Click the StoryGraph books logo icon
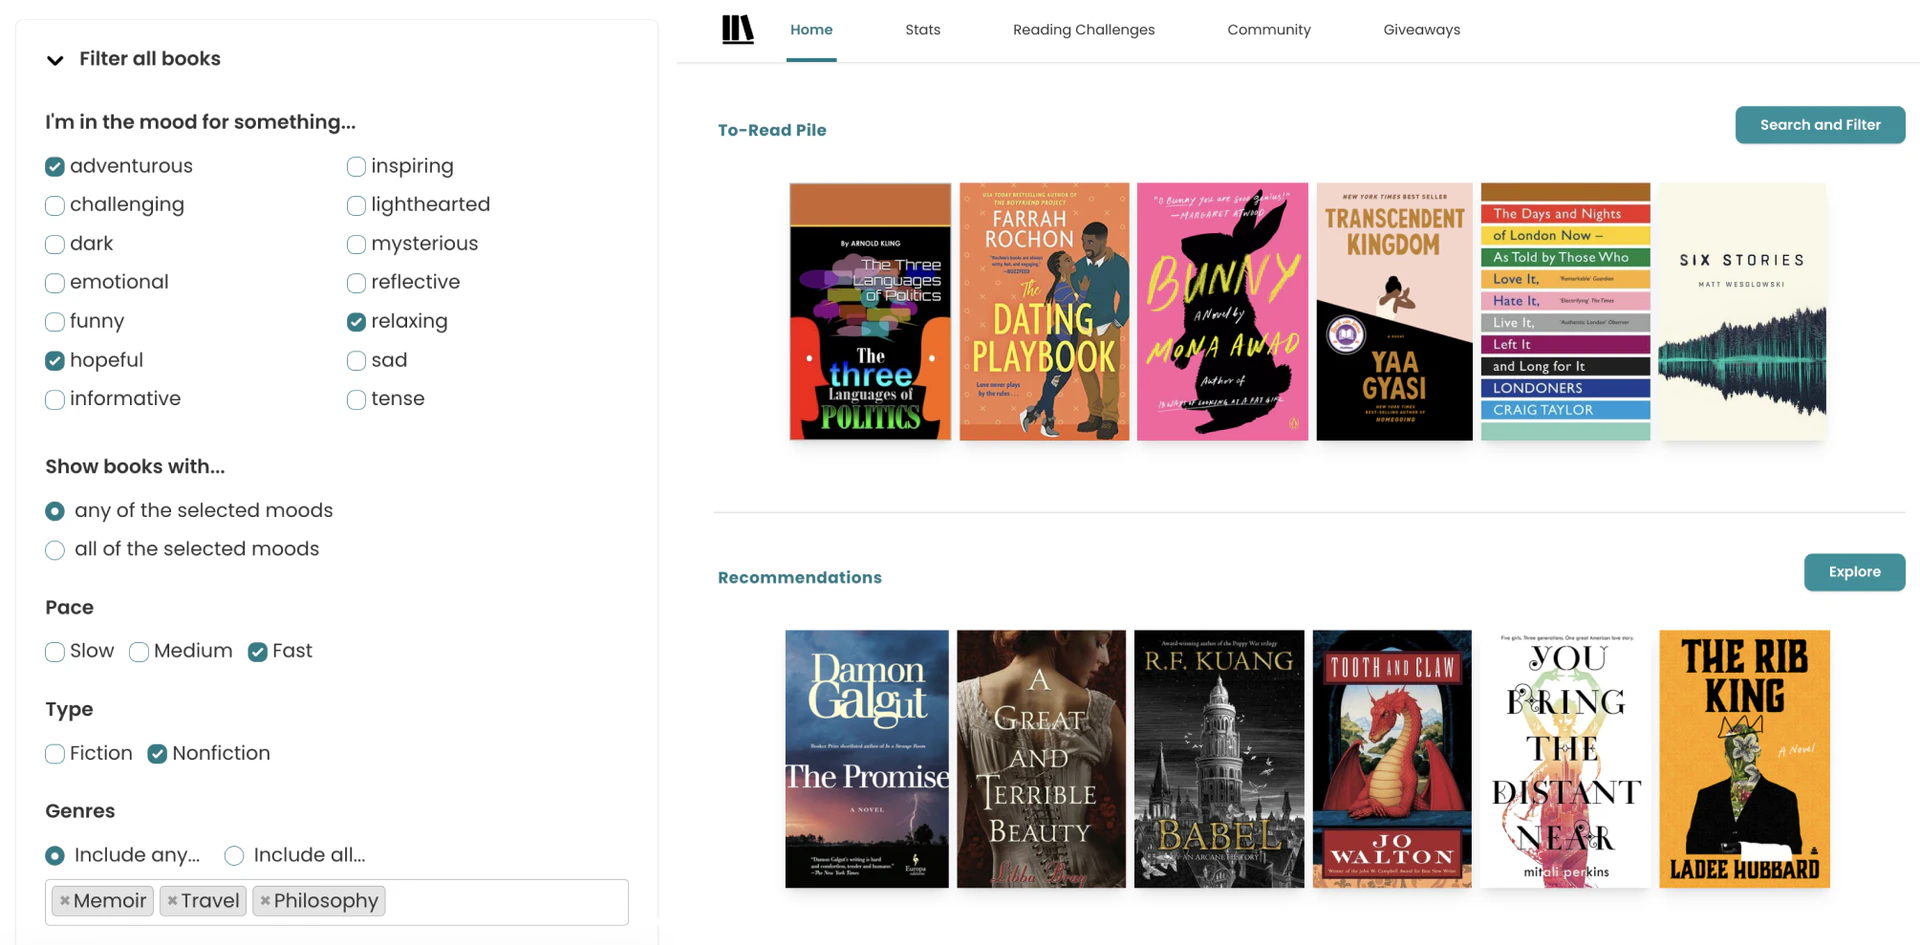 tap(737, 29)
